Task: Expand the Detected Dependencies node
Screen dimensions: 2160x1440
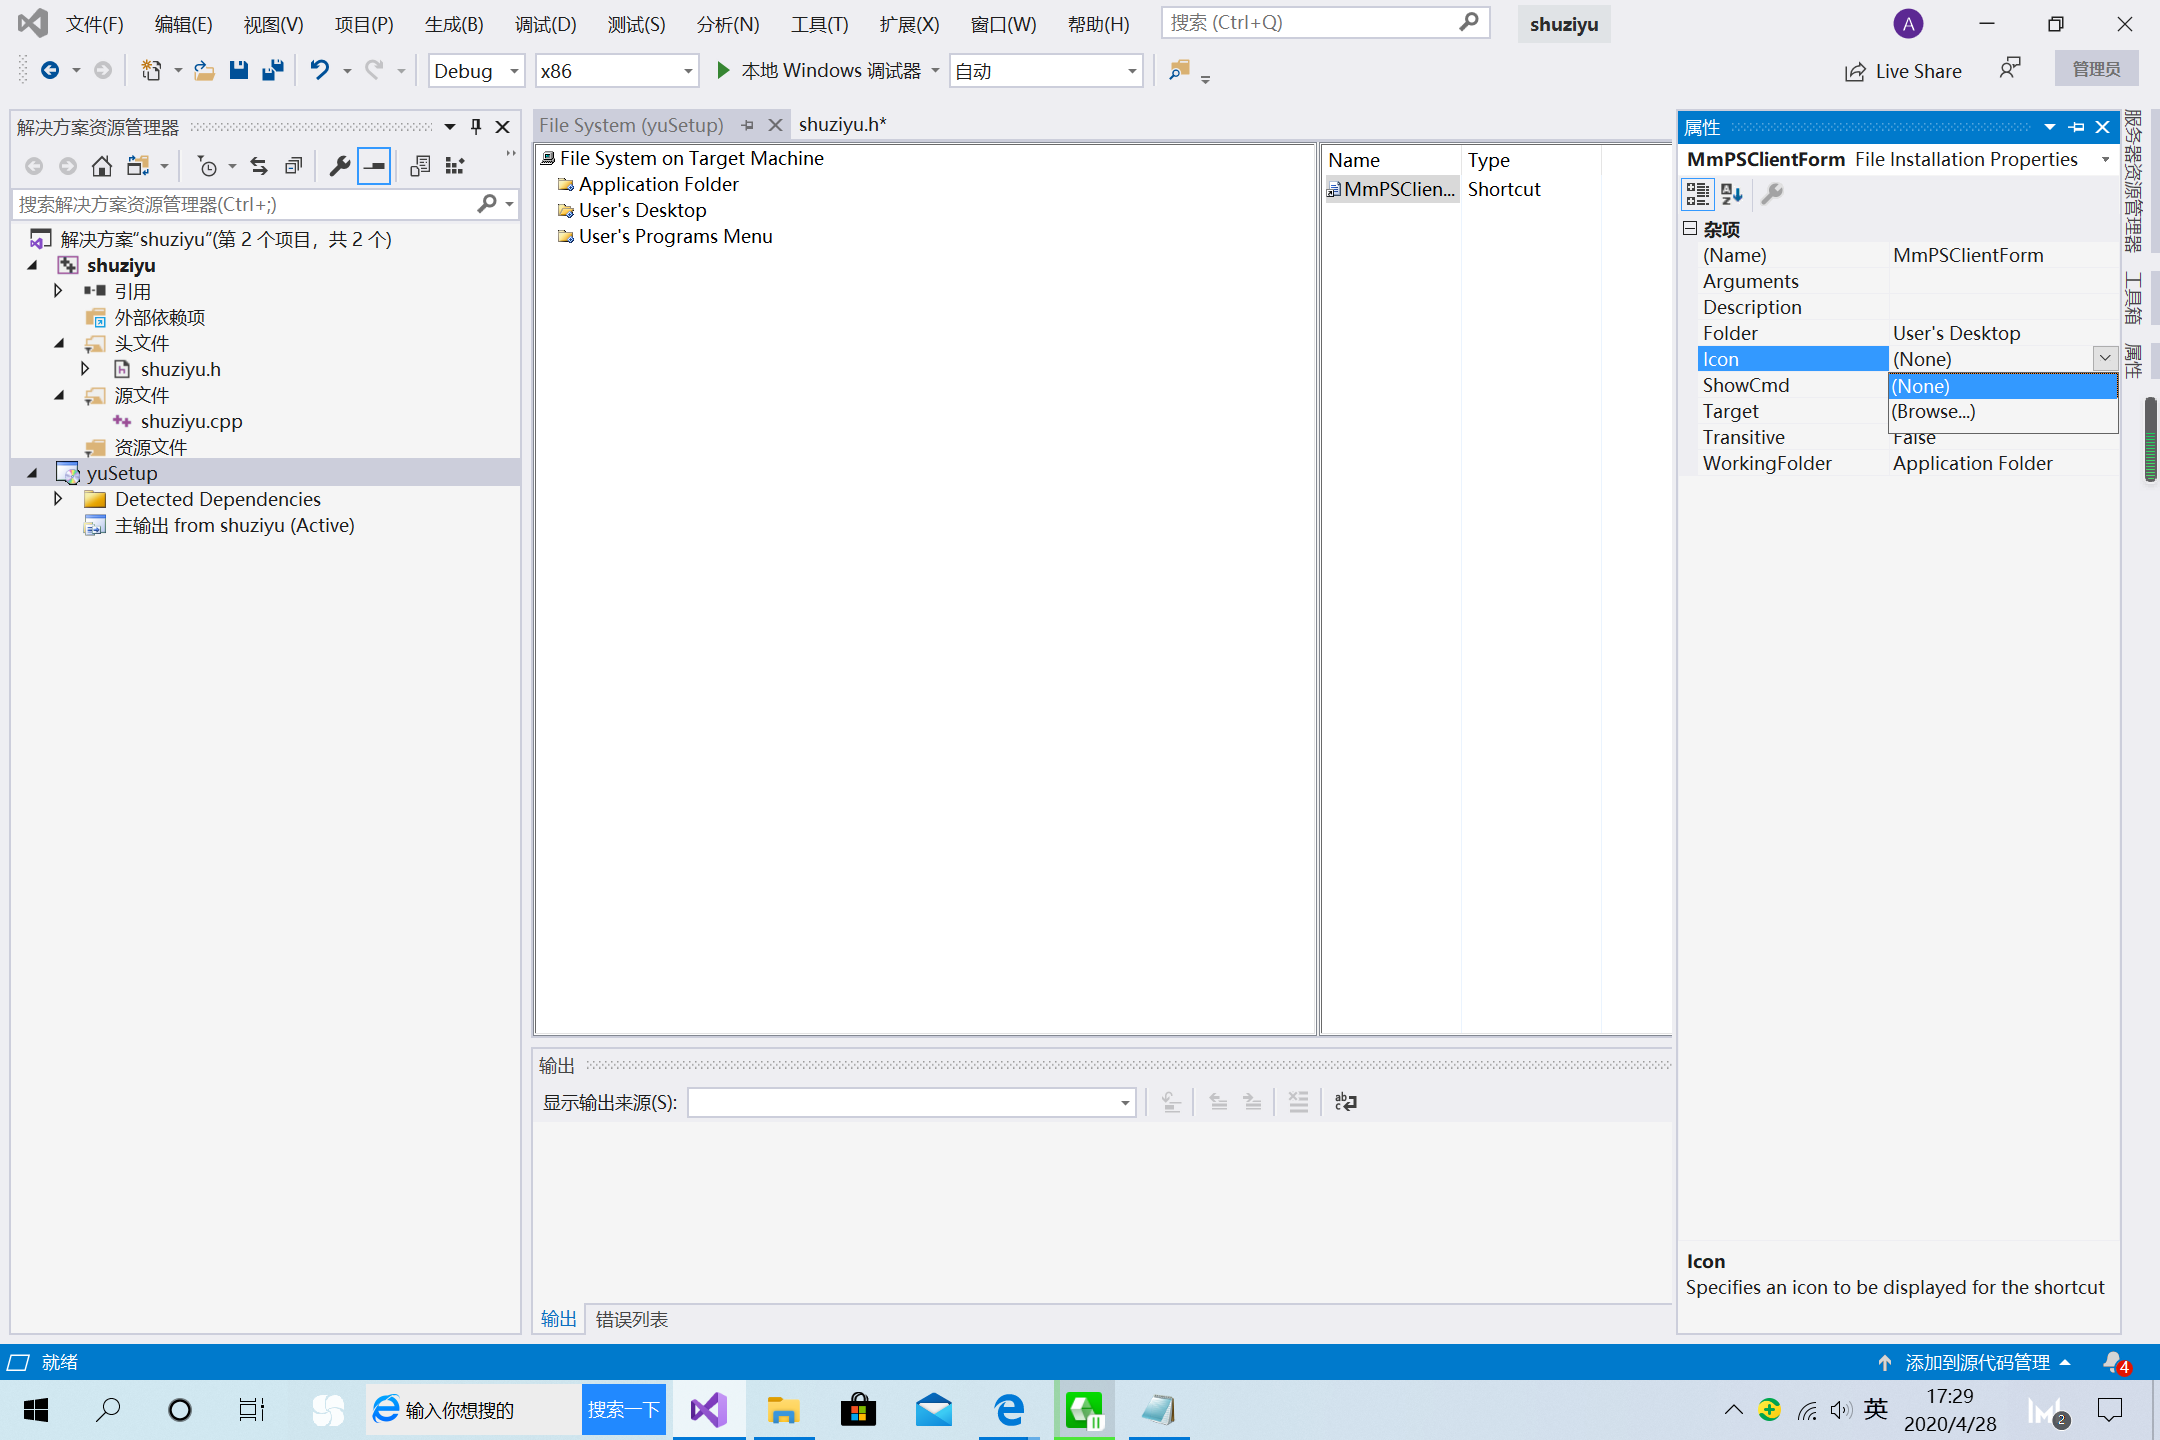Action: (58, 499)
